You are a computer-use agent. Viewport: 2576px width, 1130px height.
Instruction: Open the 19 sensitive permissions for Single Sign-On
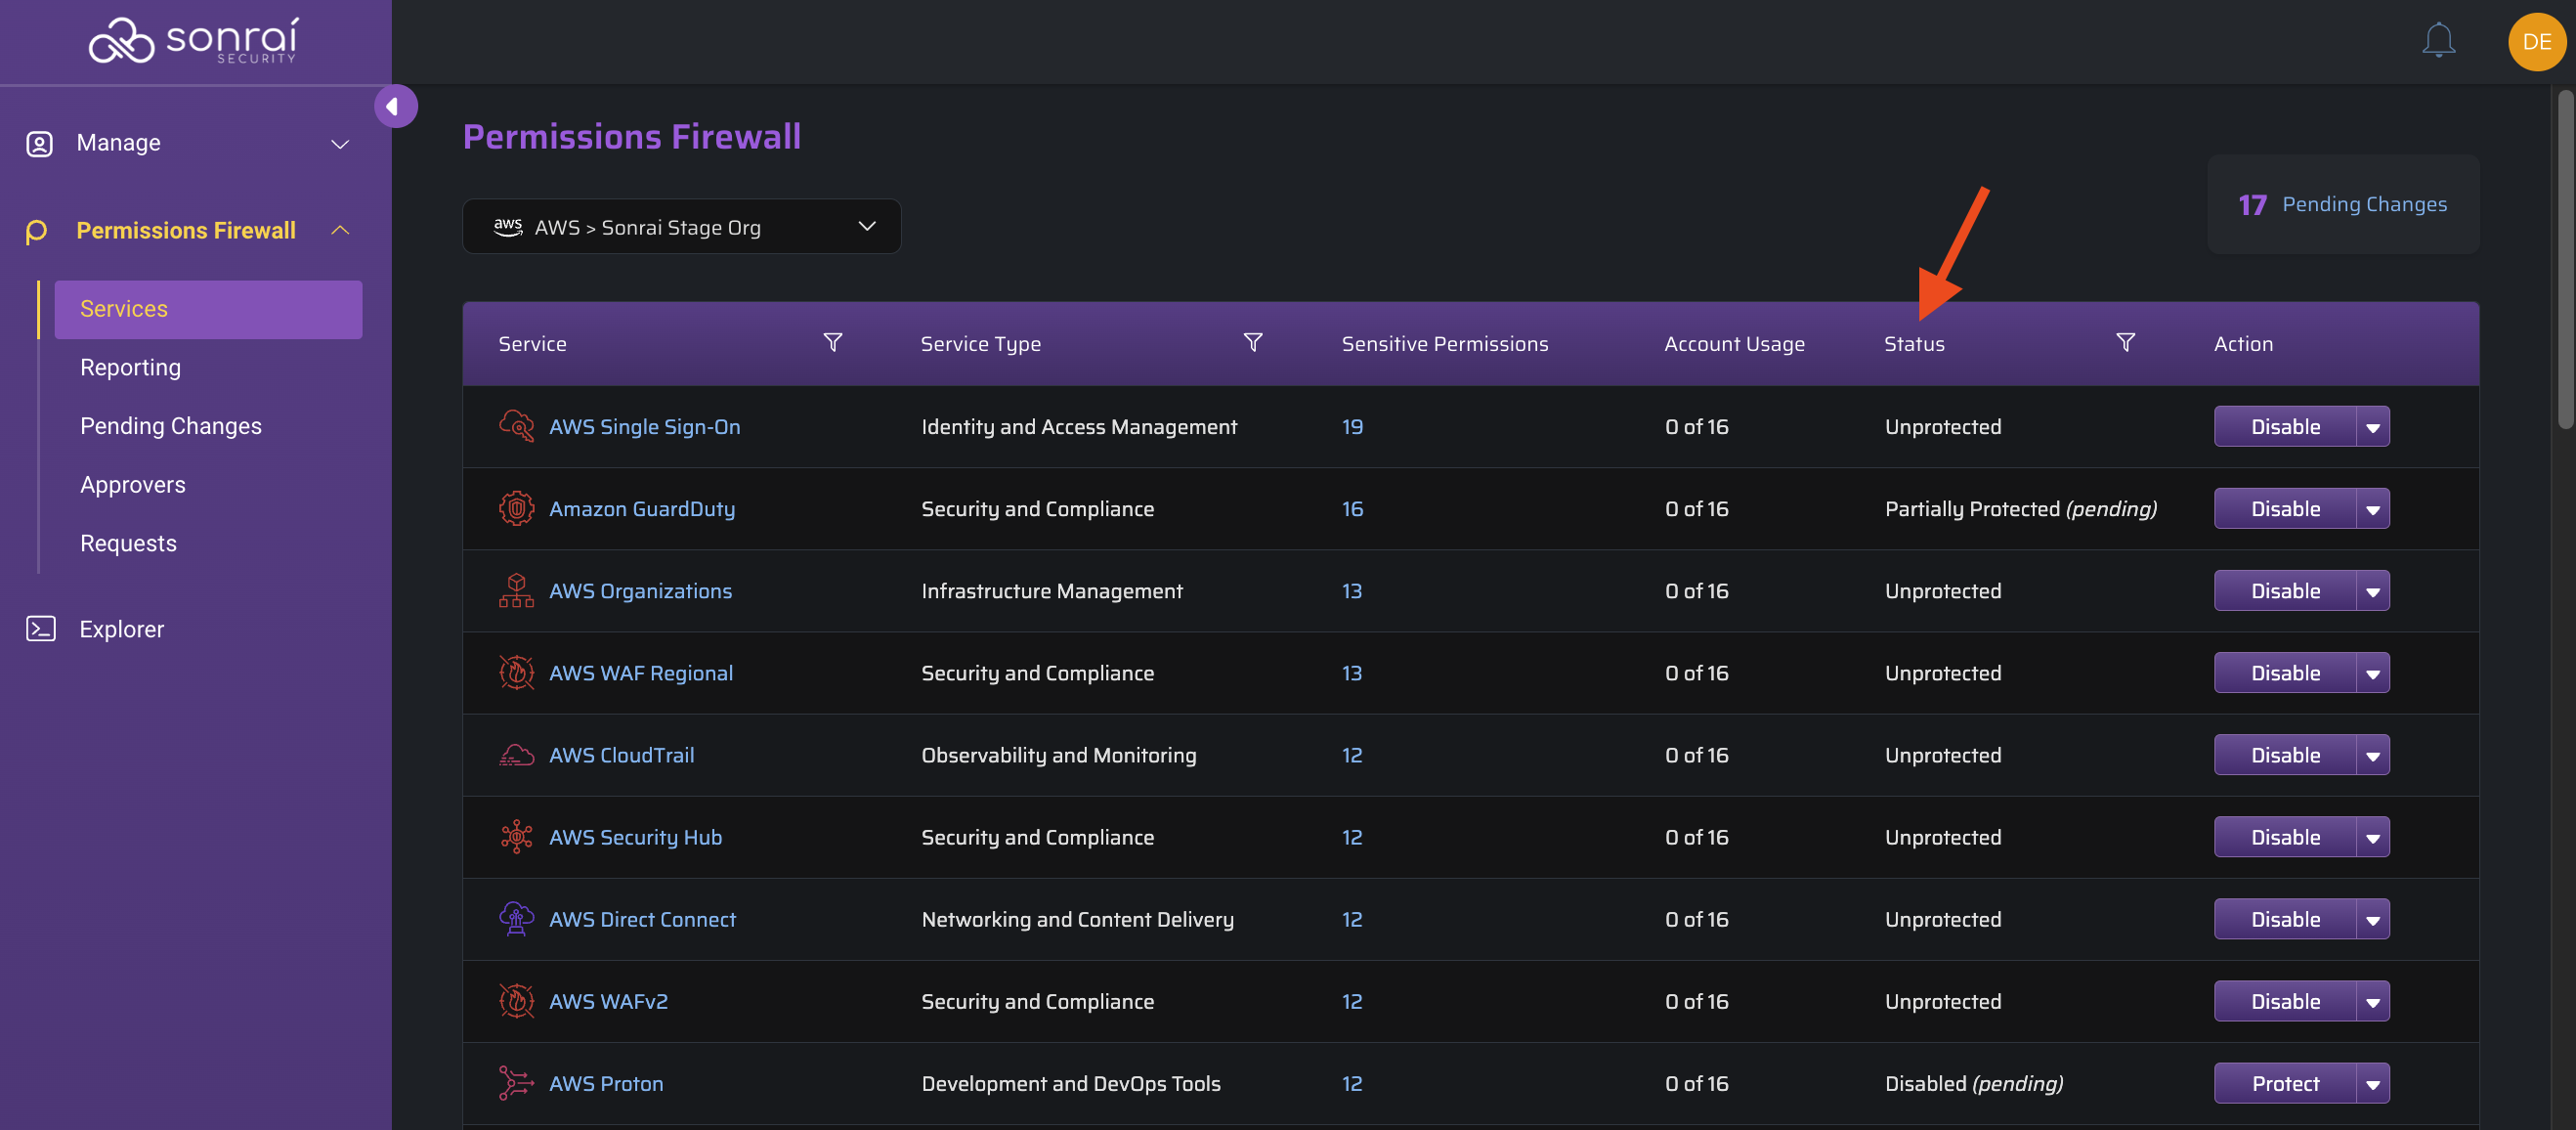(1352, 427)
